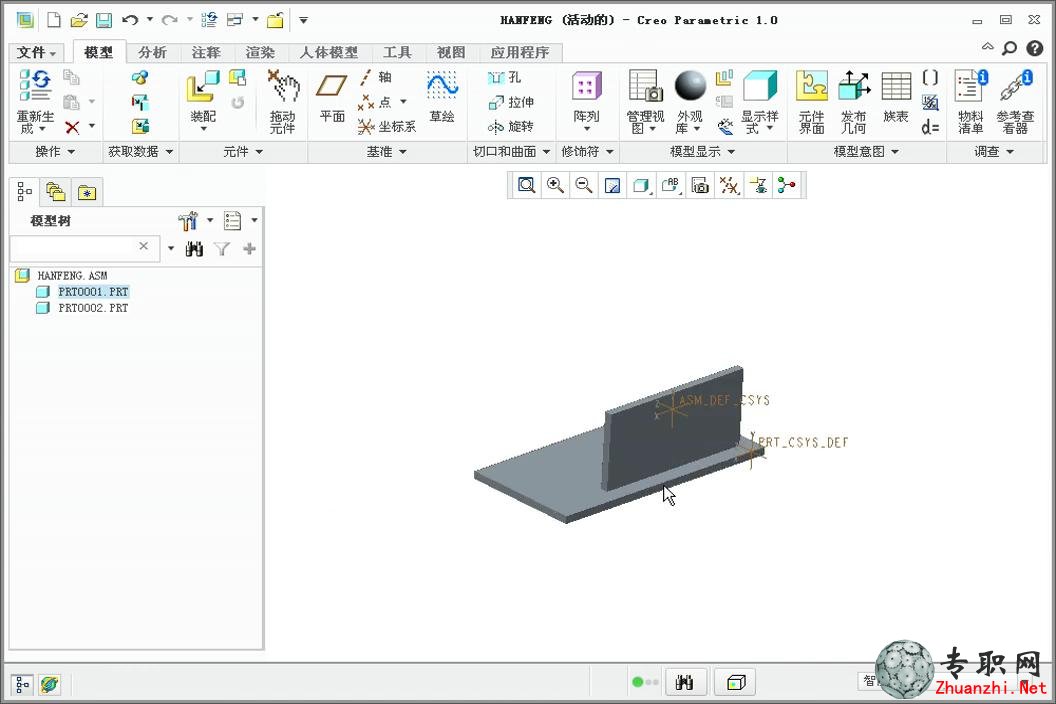Viewport: 1056px width, 704px height.
Task: Expand the 操作 group dropdown
Action: coord(55,152)
